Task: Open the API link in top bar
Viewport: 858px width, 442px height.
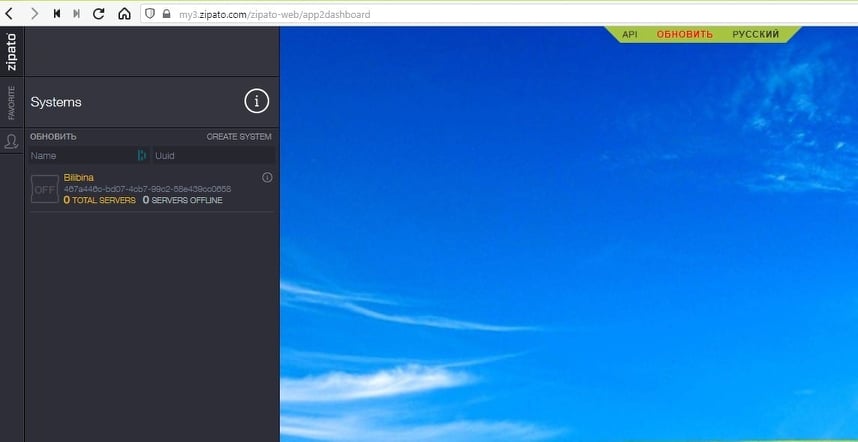Action: click(x=629, y=34)
